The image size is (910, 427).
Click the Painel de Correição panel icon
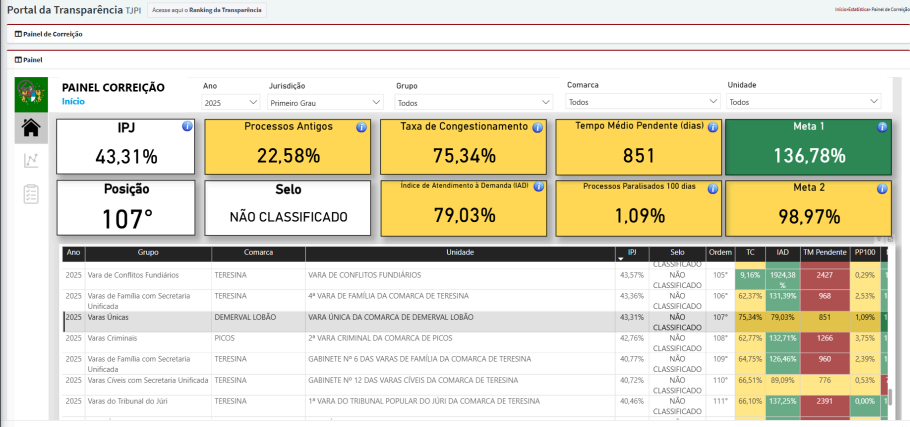(18, 34)
